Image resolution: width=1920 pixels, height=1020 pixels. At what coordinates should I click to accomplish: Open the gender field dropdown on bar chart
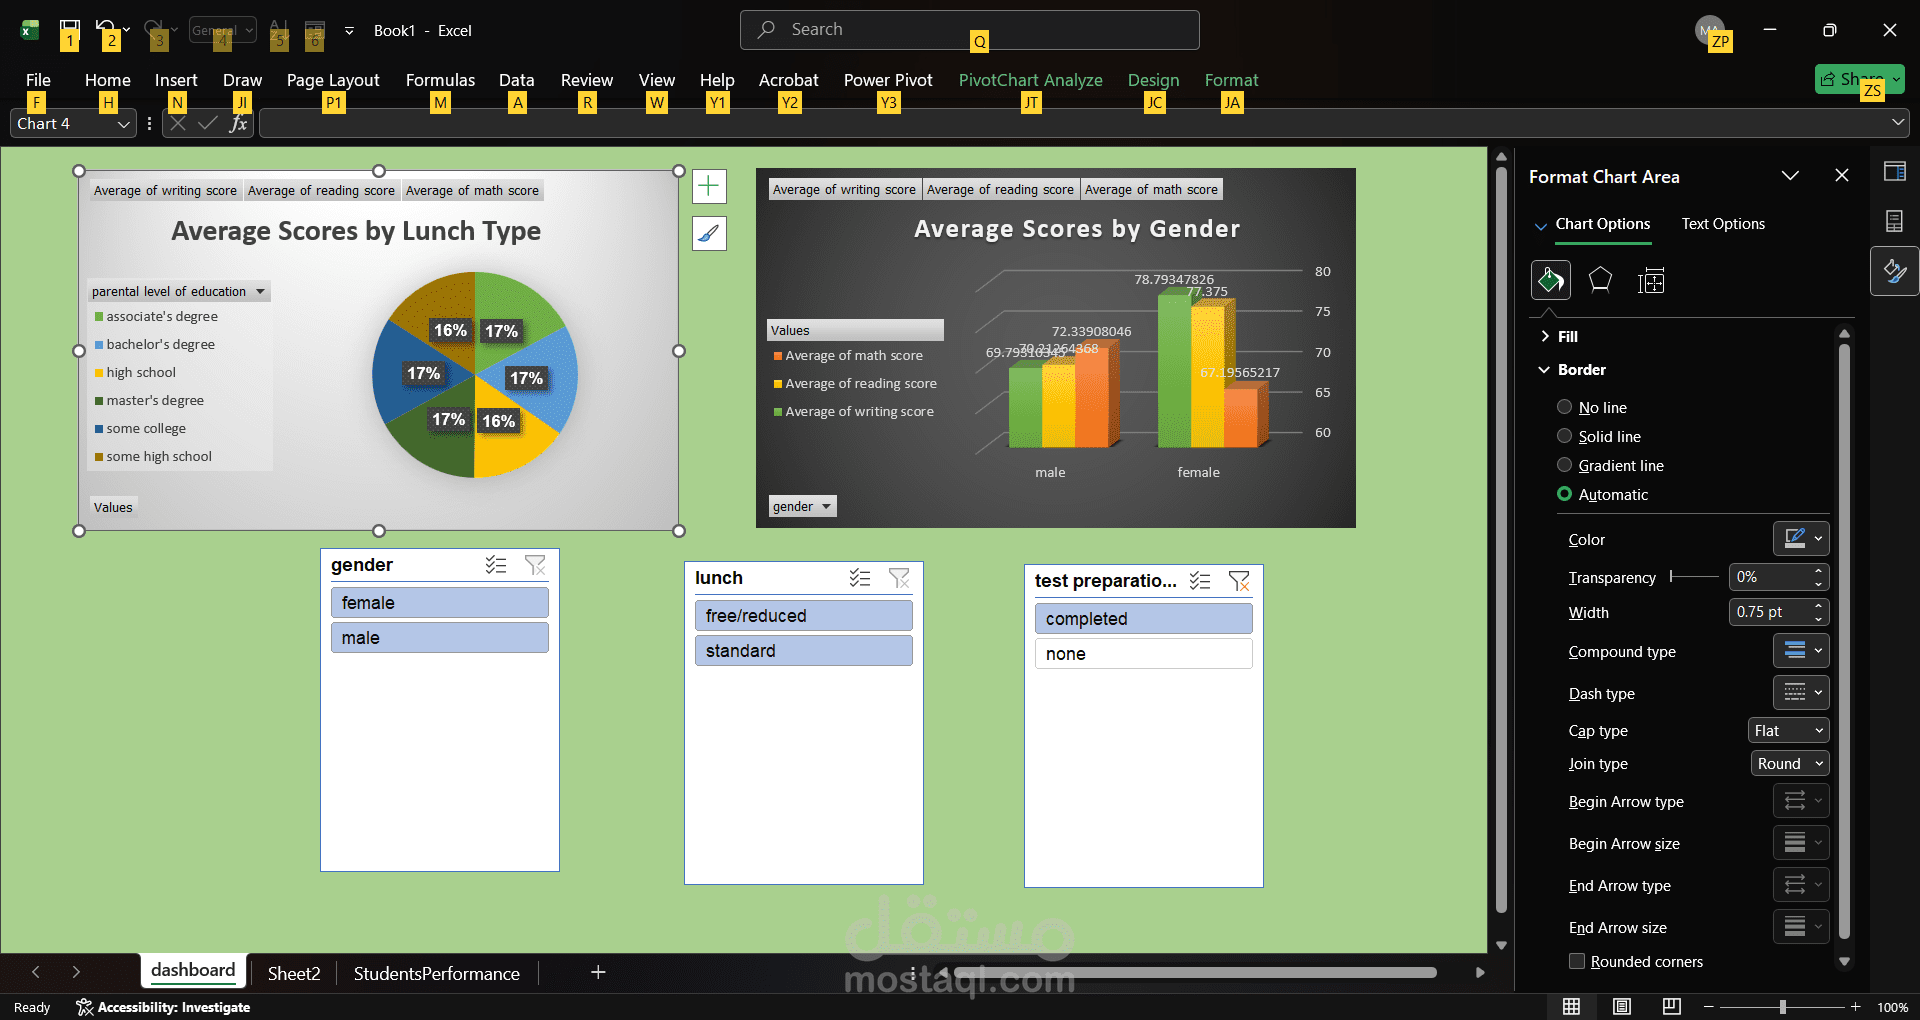(824, 506)
